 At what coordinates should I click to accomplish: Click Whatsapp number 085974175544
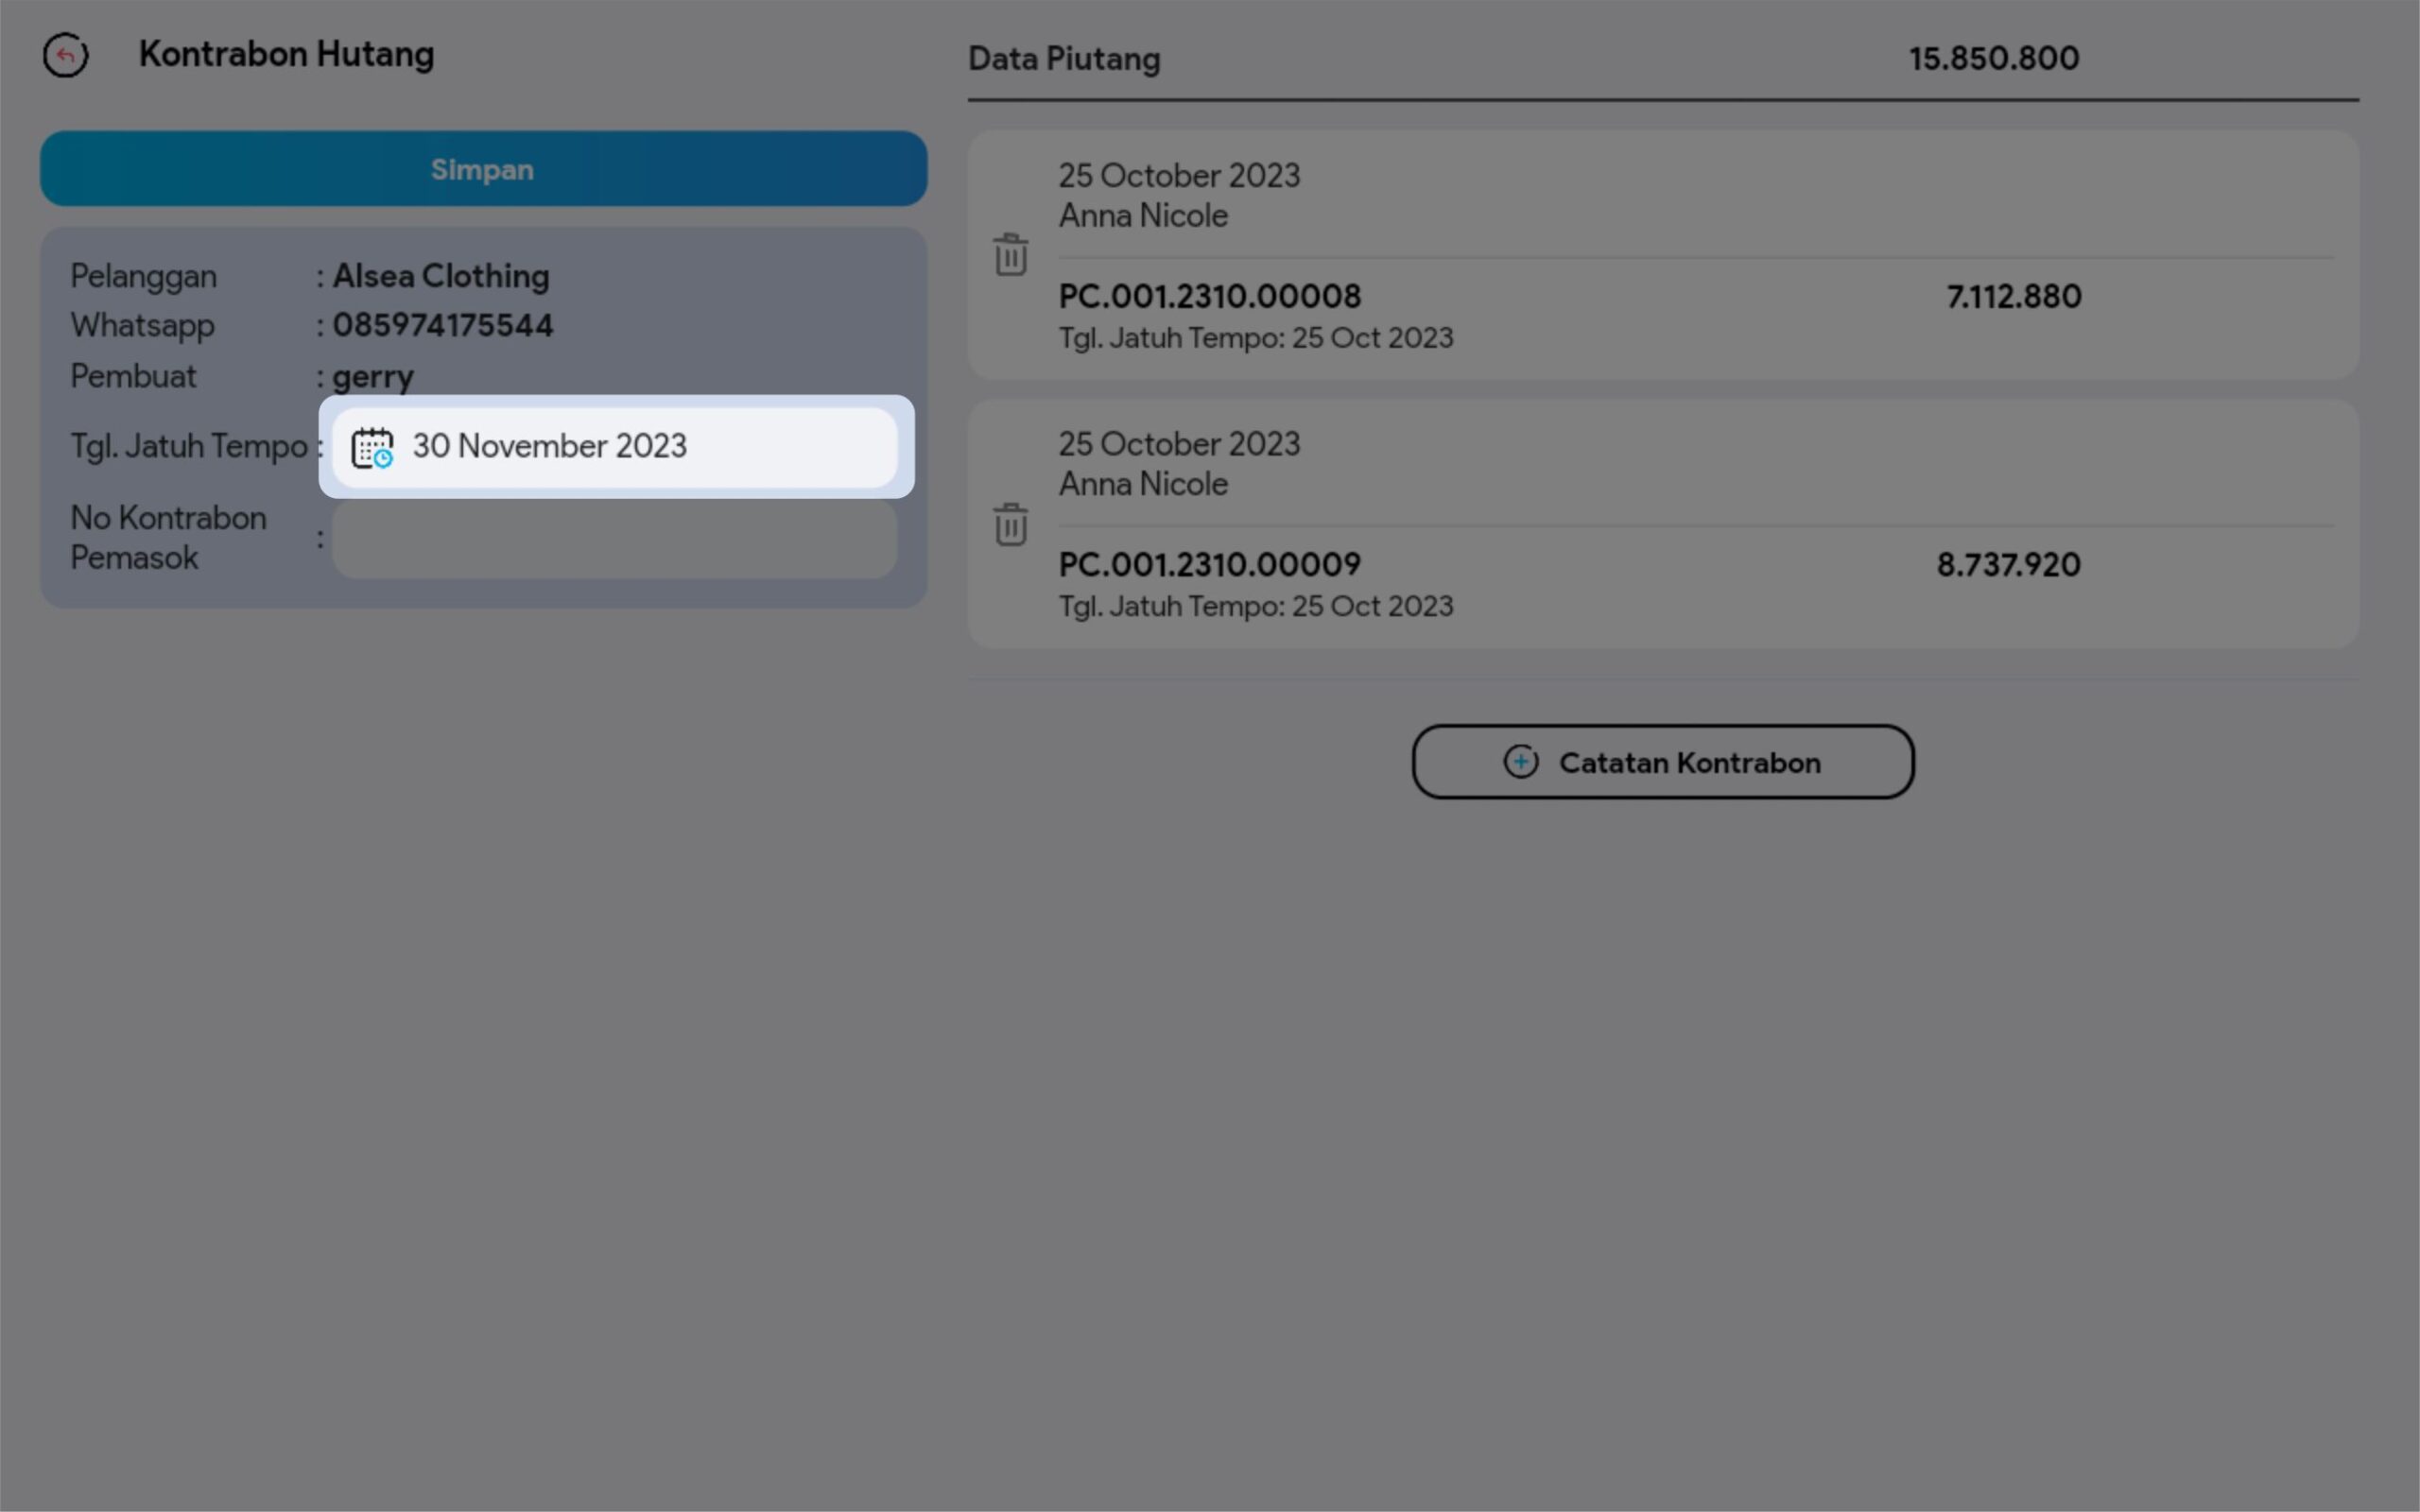click(x=443, y=325)
